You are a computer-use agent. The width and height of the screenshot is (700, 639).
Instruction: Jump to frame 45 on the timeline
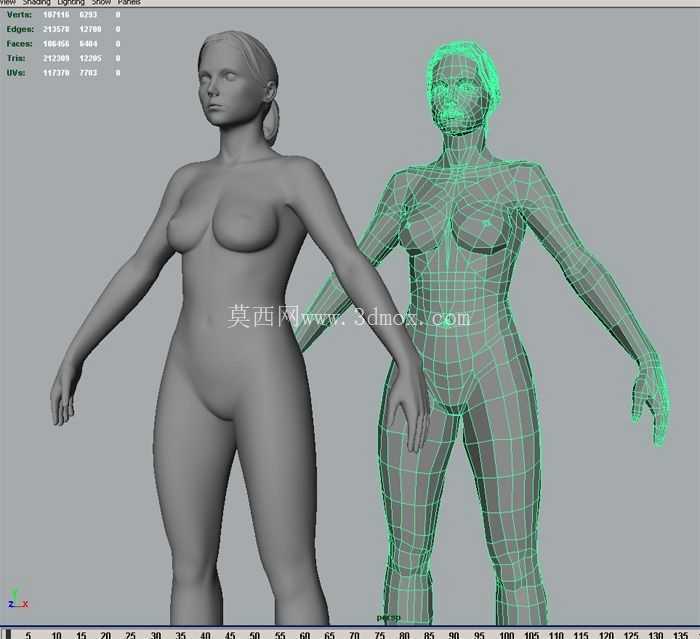pos(230,635)
